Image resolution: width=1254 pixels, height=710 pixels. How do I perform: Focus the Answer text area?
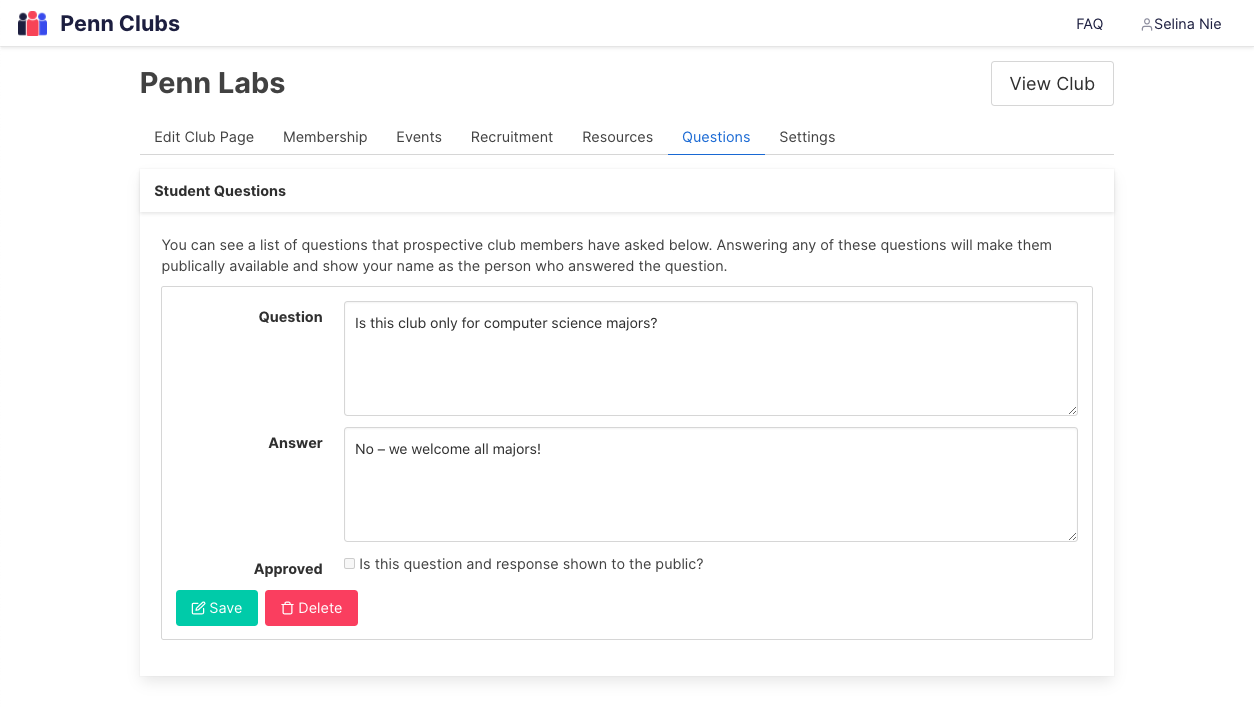tap(711, 485)
